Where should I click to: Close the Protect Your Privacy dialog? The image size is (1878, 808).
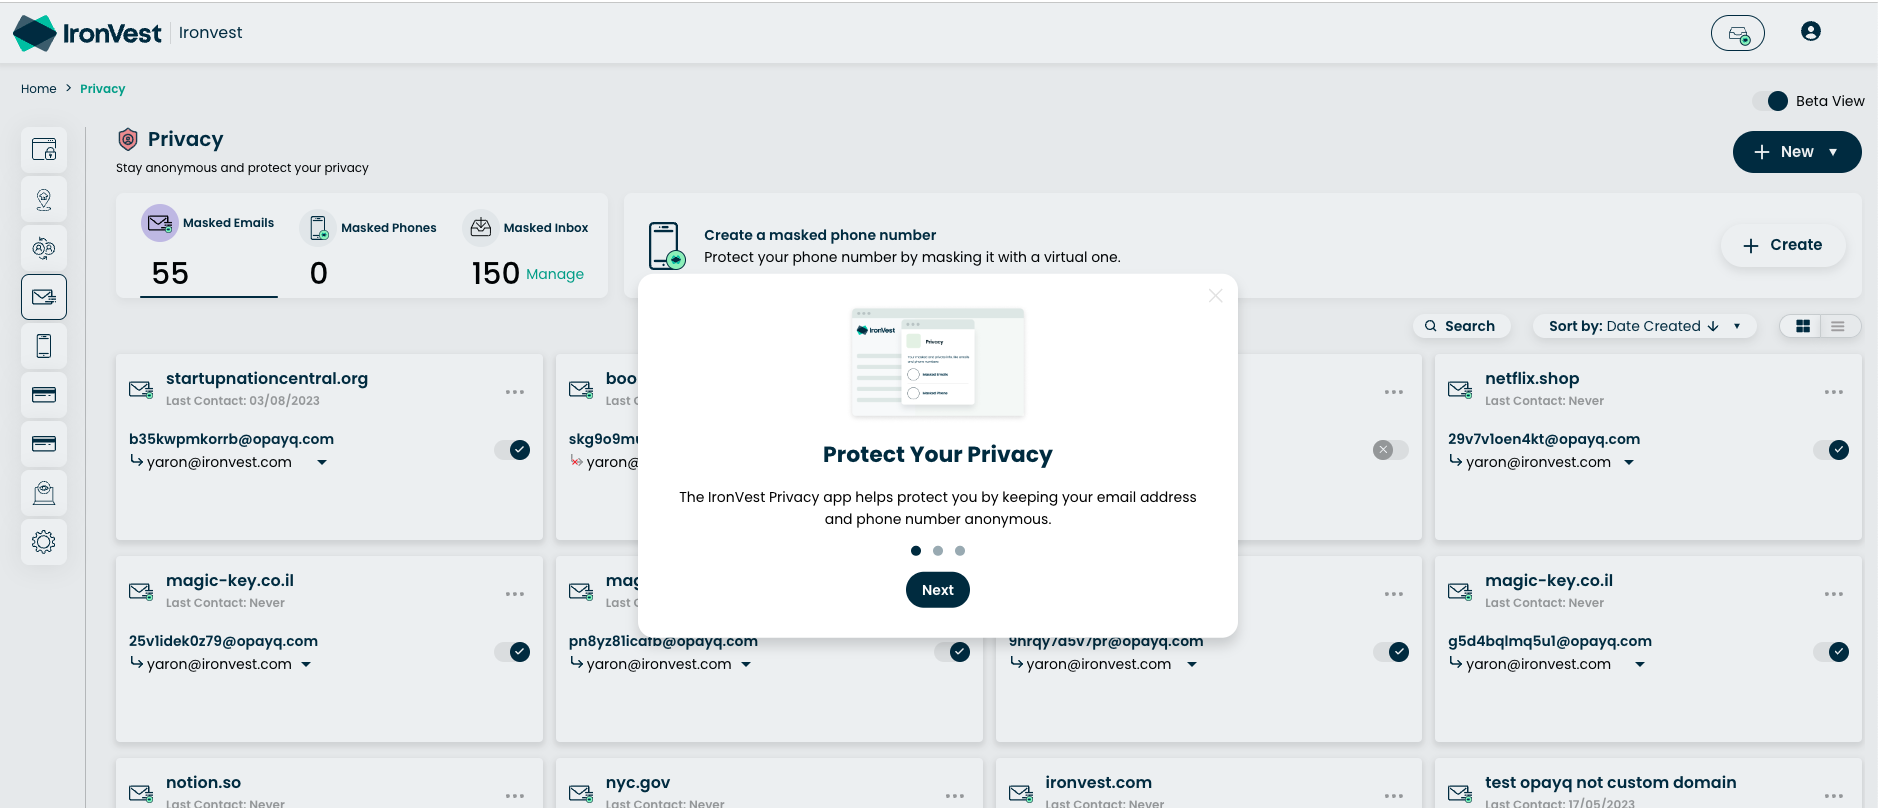click(x=1215, y=296)
